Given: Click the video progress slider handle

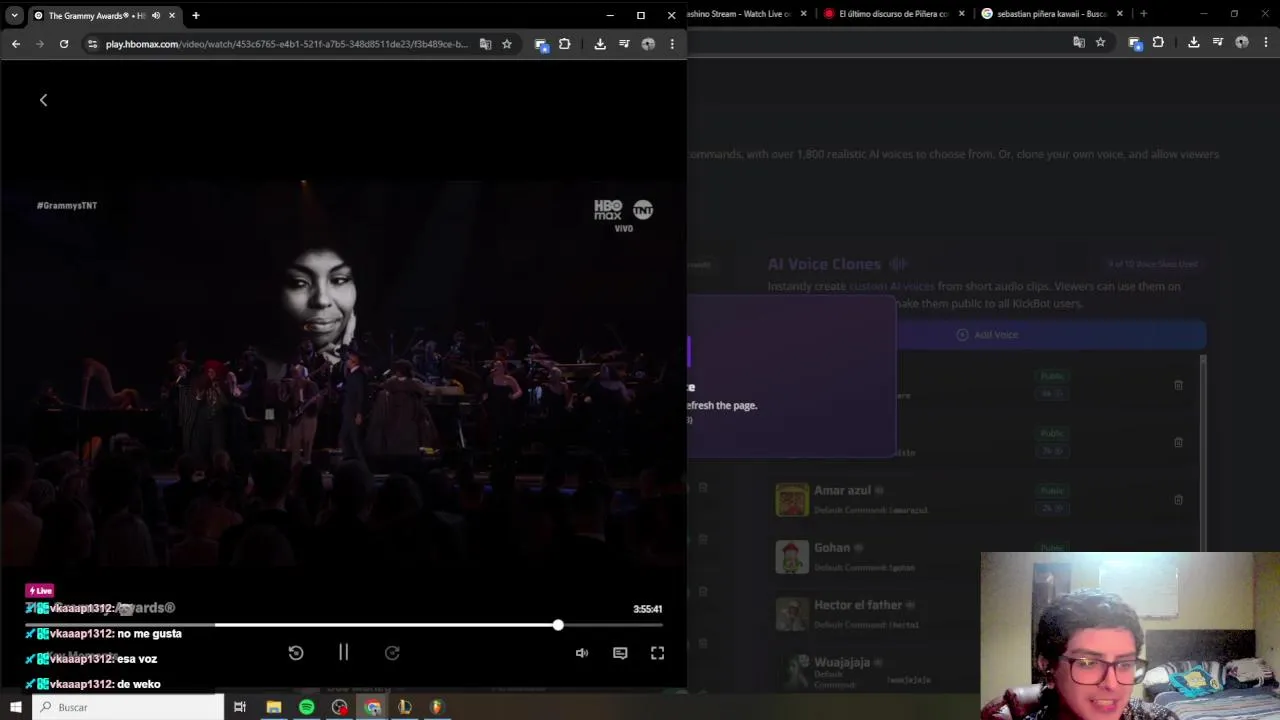Looking at the screenshot, I should point(558,625).
